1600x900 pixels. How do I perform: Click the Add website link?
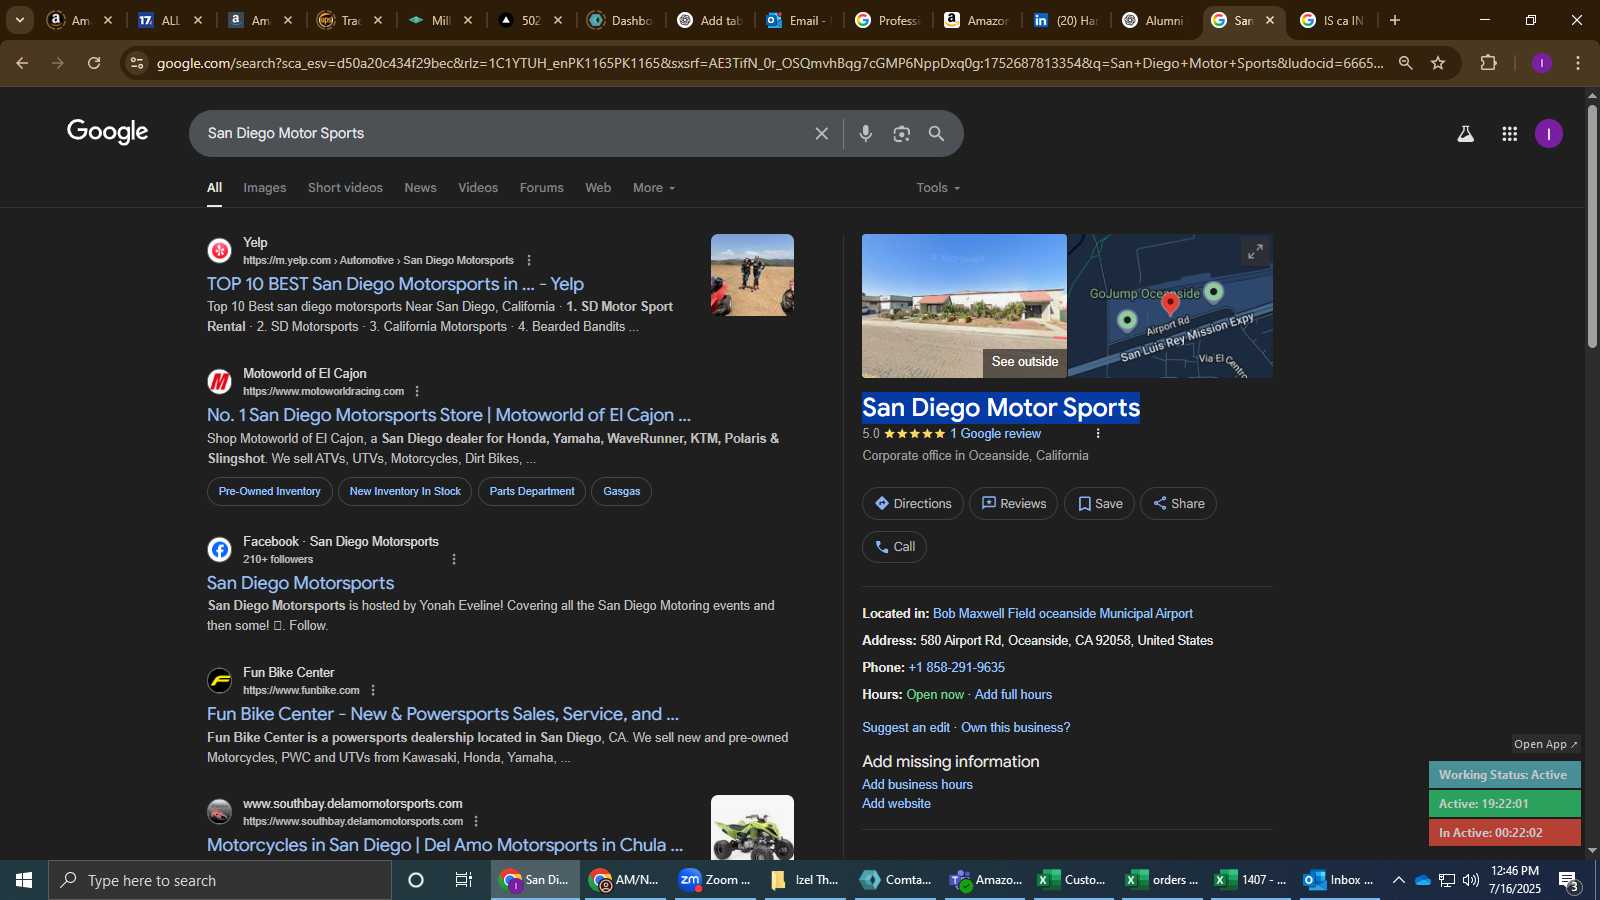click(896, 804)
